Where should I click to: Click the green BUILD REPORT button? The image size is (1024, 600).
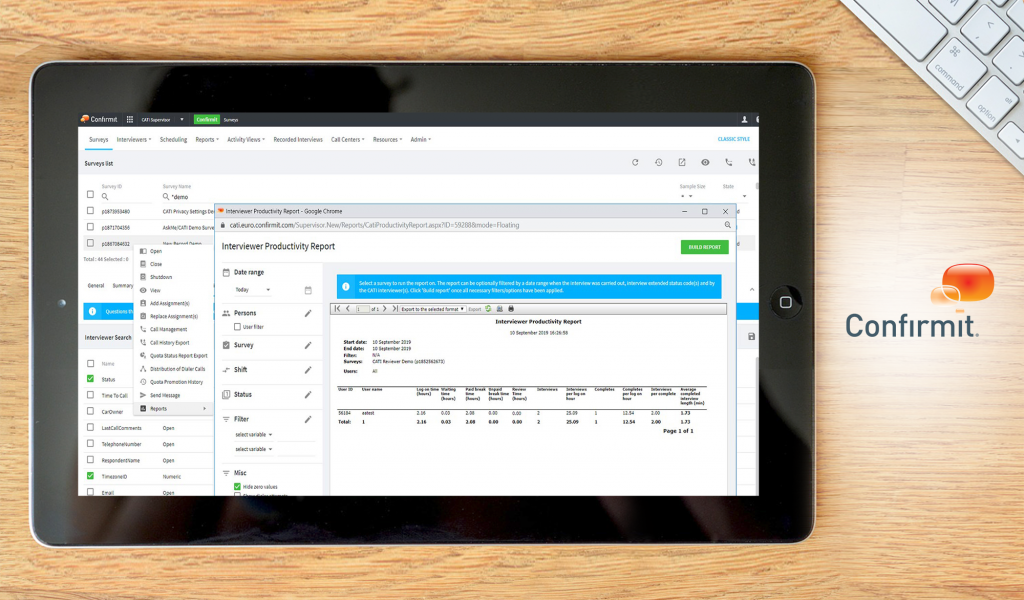[704, 247]
